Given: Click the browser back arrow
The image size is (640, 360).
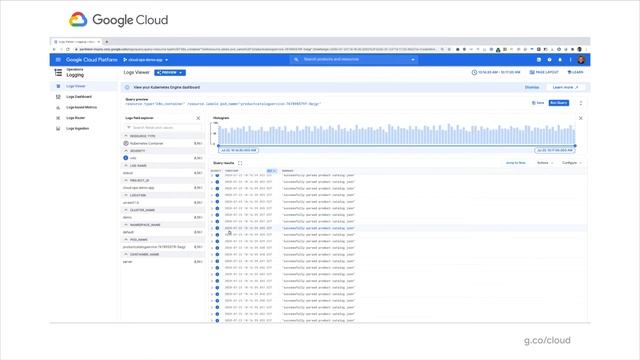Looking at the screenshot, I should click(x=54, y=49).
